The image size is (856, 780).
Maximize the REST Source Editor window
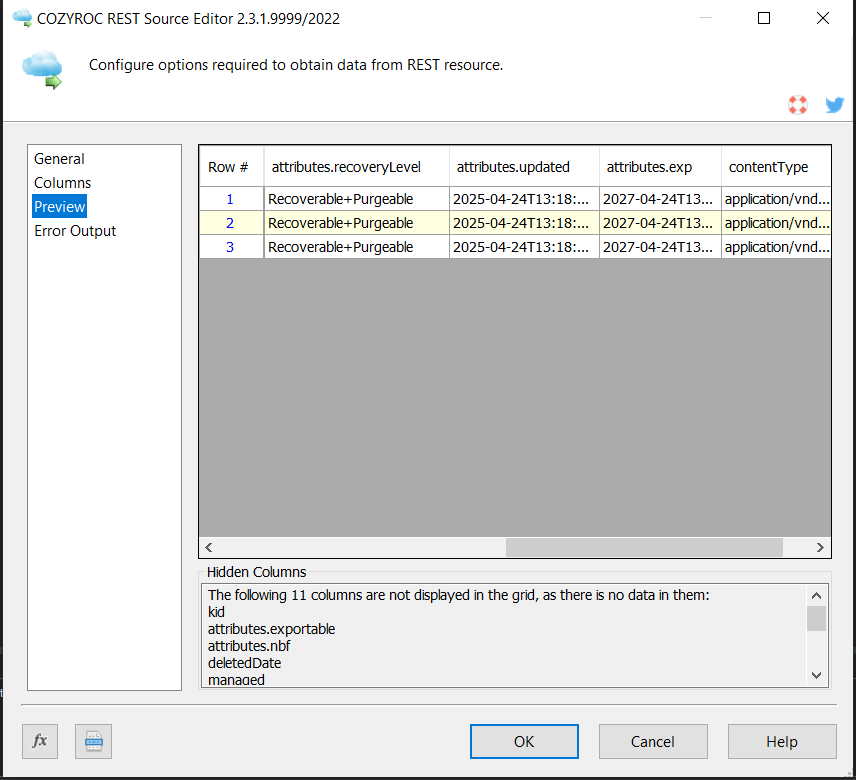[x=764, y=18]
